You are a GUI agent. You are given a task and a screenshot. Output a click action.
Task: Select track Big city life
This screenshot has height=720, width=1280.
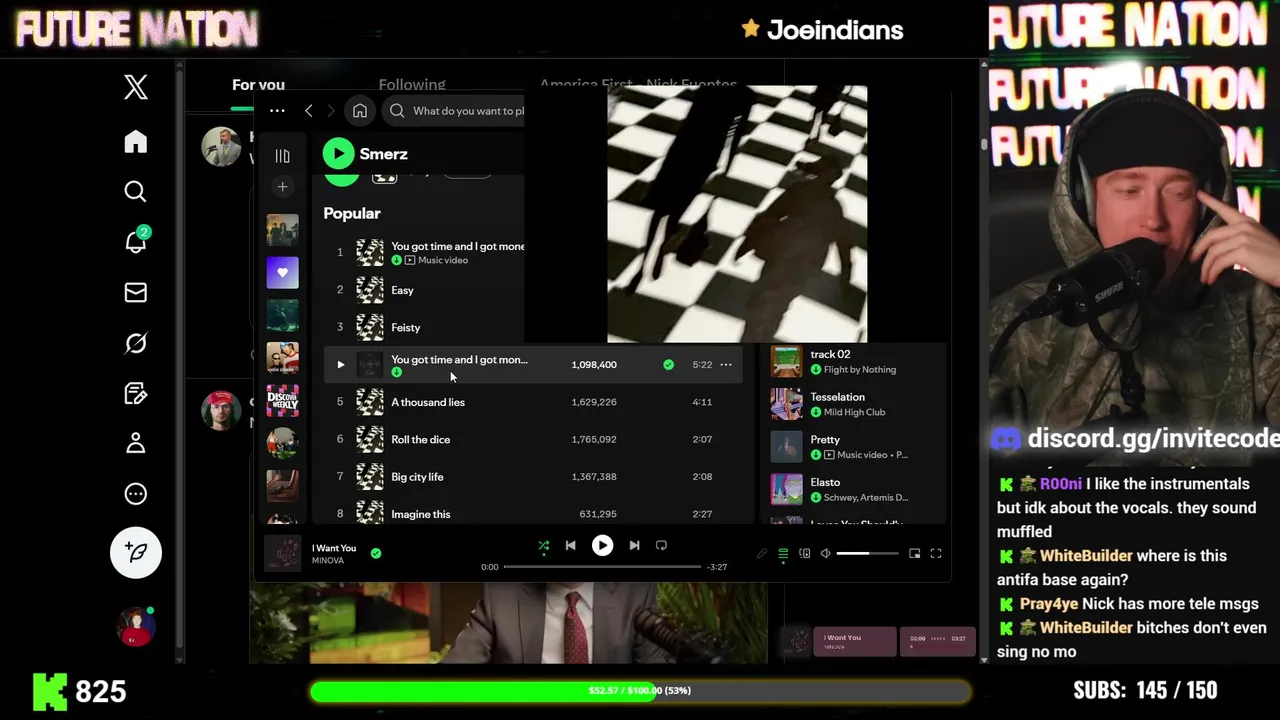[417, 477]
